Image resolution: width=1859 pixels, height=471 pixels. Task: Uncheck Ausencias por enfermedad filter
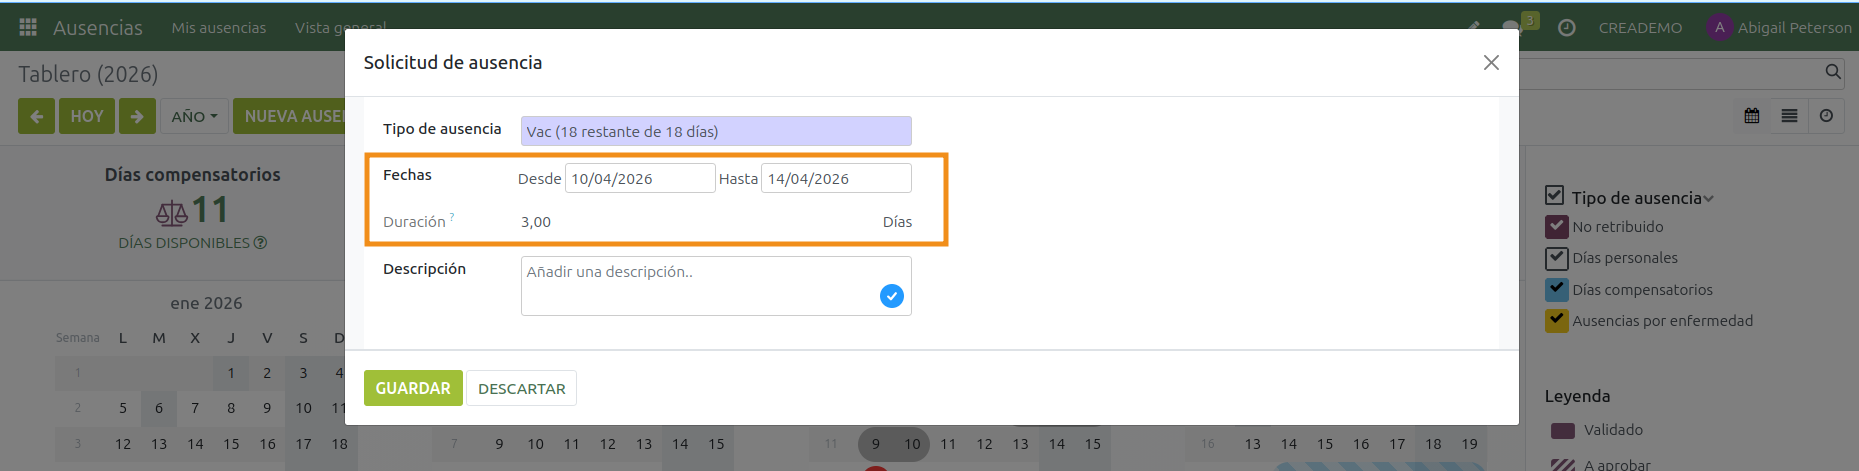tap(1556, 320)
